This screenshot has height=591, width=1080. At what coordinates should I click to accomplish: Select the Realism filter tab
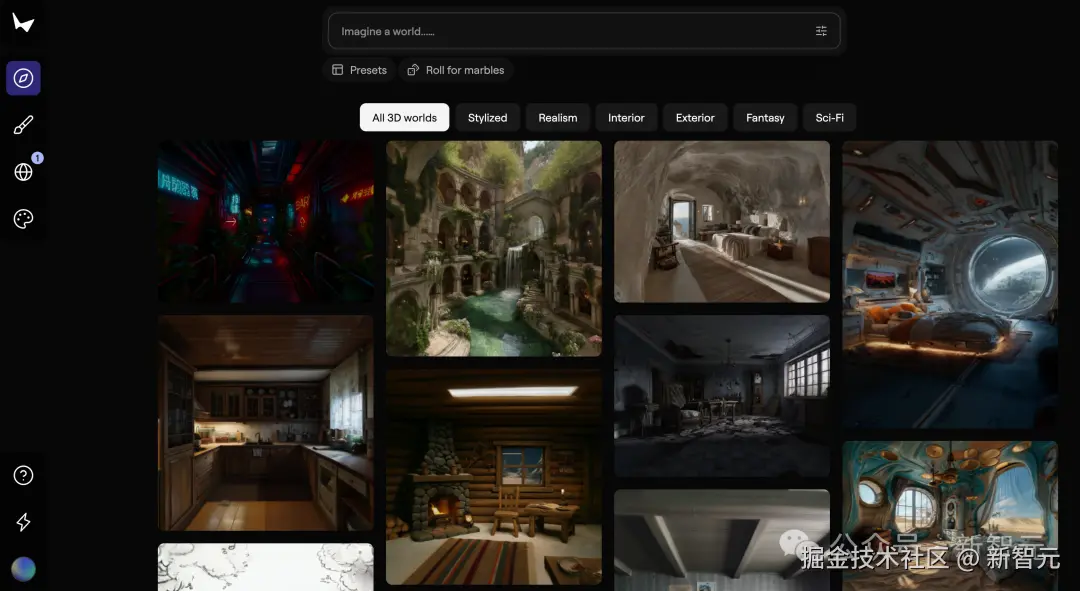(557, 118)
